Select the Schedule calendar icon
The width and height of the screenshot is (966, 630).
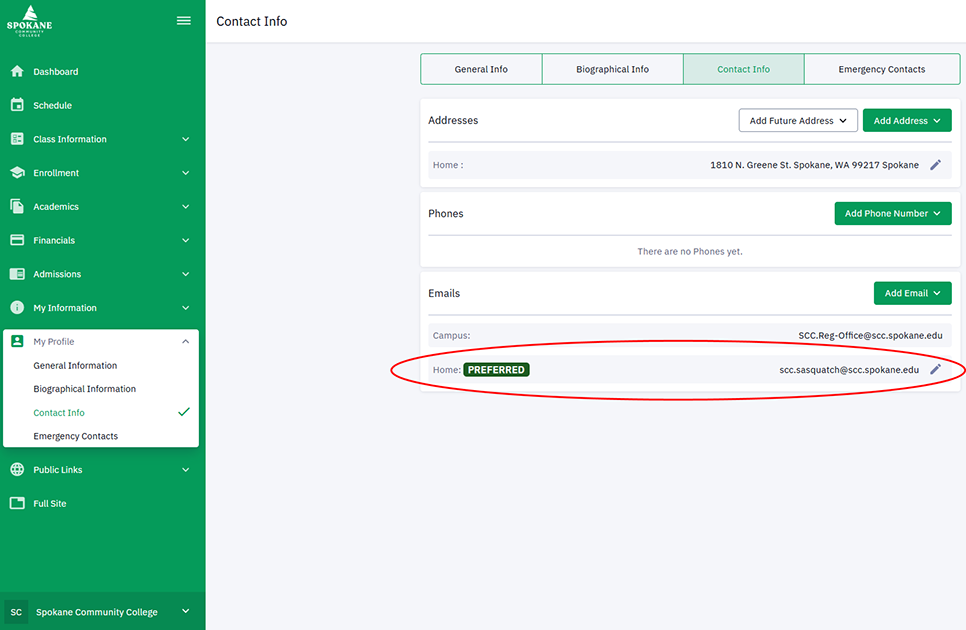(17, 105)
